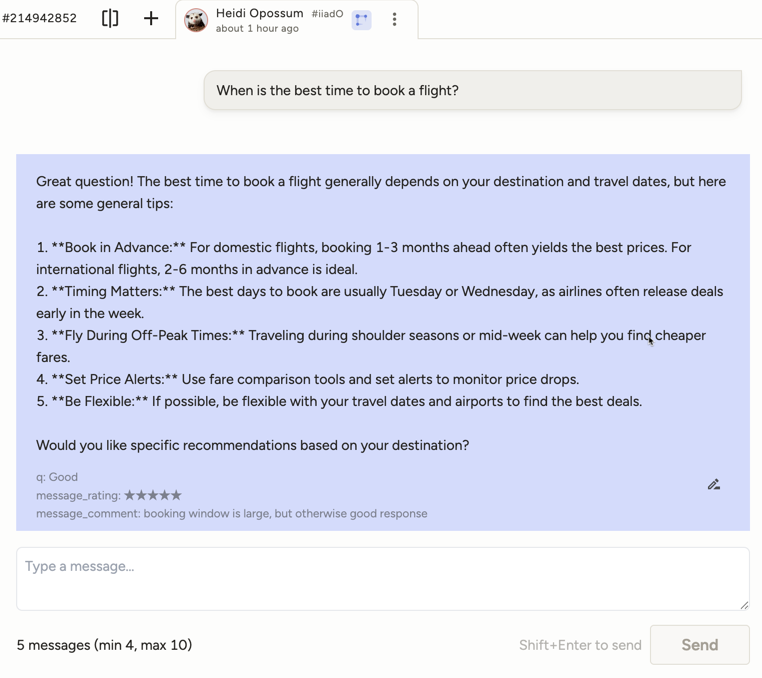Open the three-dot more options menu
This screenshot has width=762, height=678.
[x=395, y=19]
